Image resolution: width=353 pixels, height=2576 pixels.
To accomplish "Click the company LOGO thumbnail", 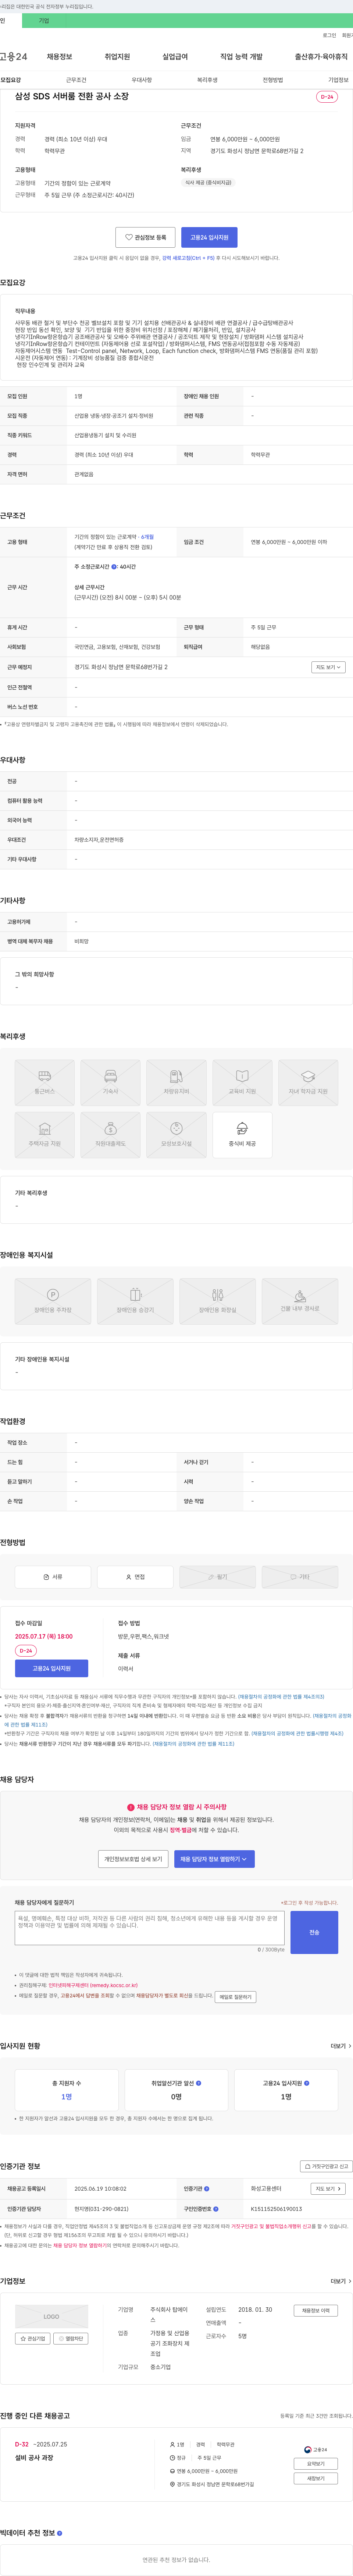I will (51, 2316).
